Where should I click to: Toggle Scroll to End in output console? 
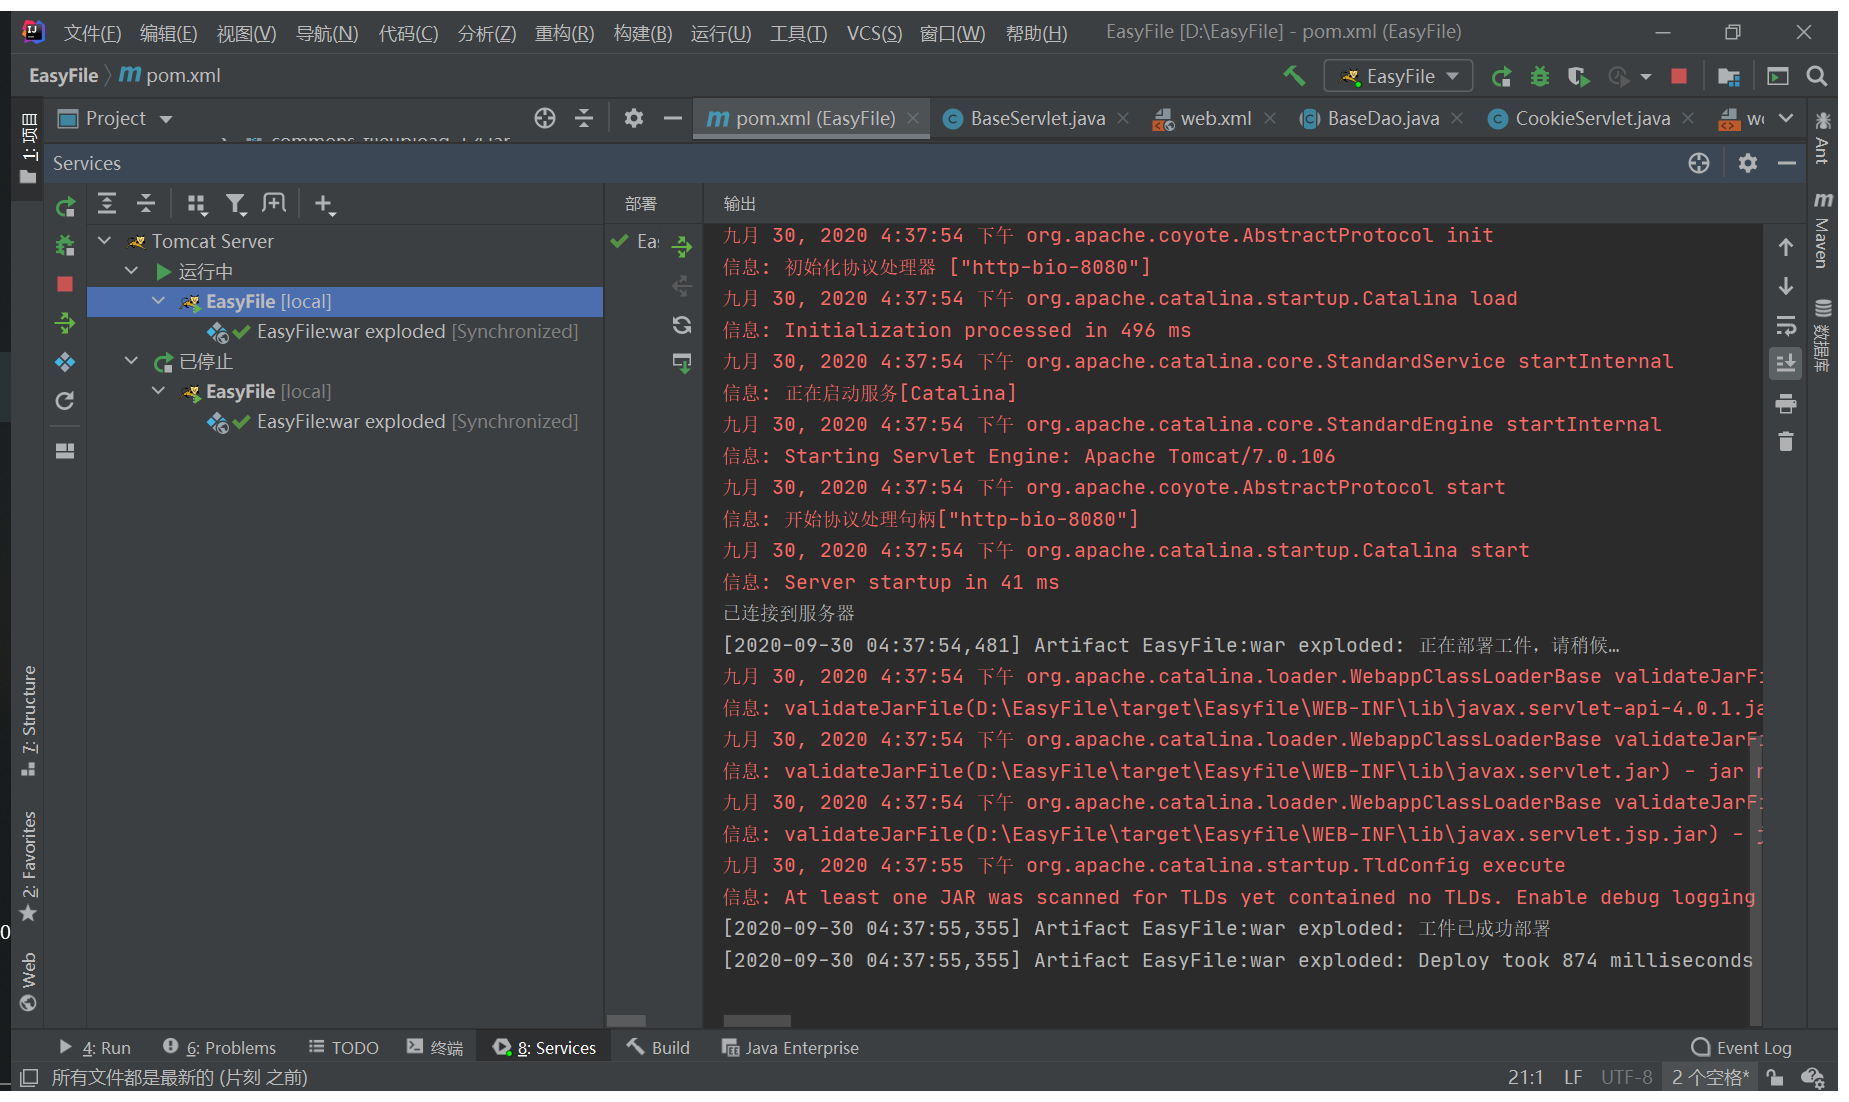(x=1786, y=364)
